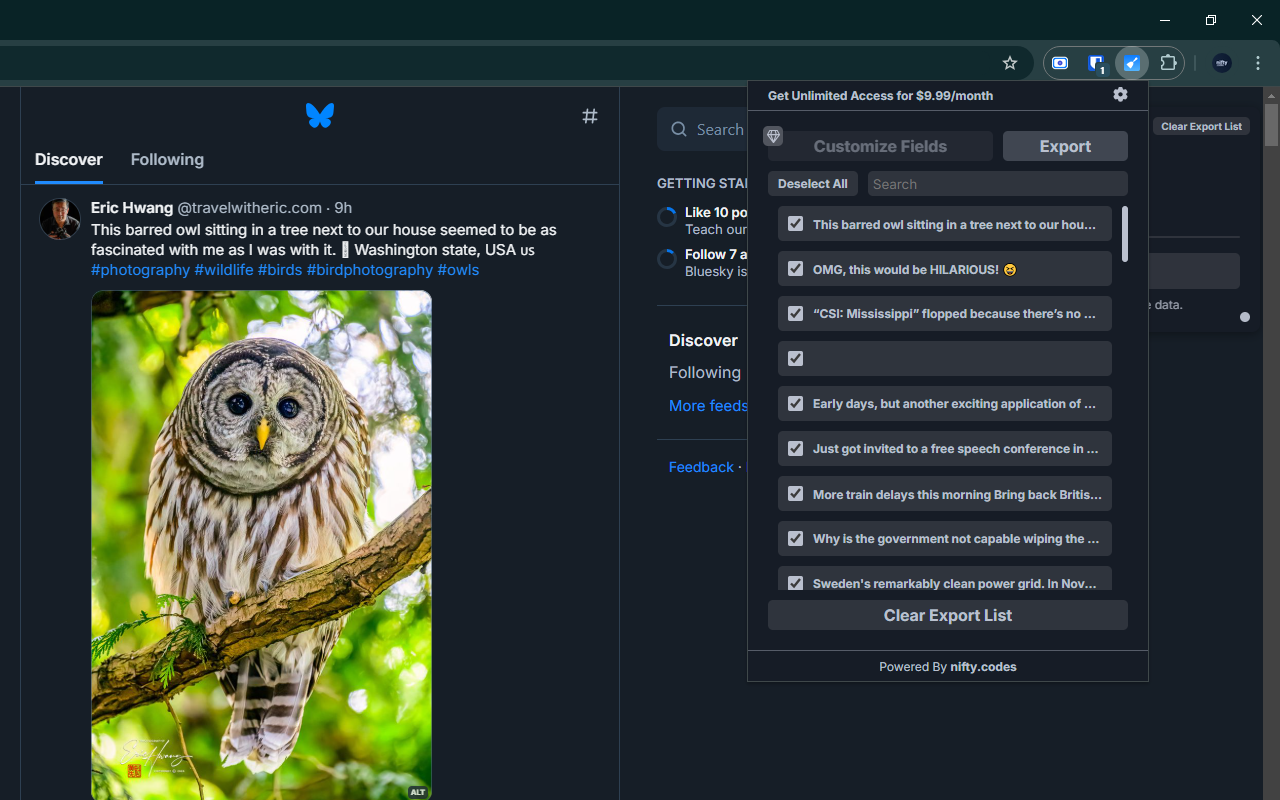Click the Search field inside the export popup
This screenshot has height=800, width=1280.
click(997, 184)
